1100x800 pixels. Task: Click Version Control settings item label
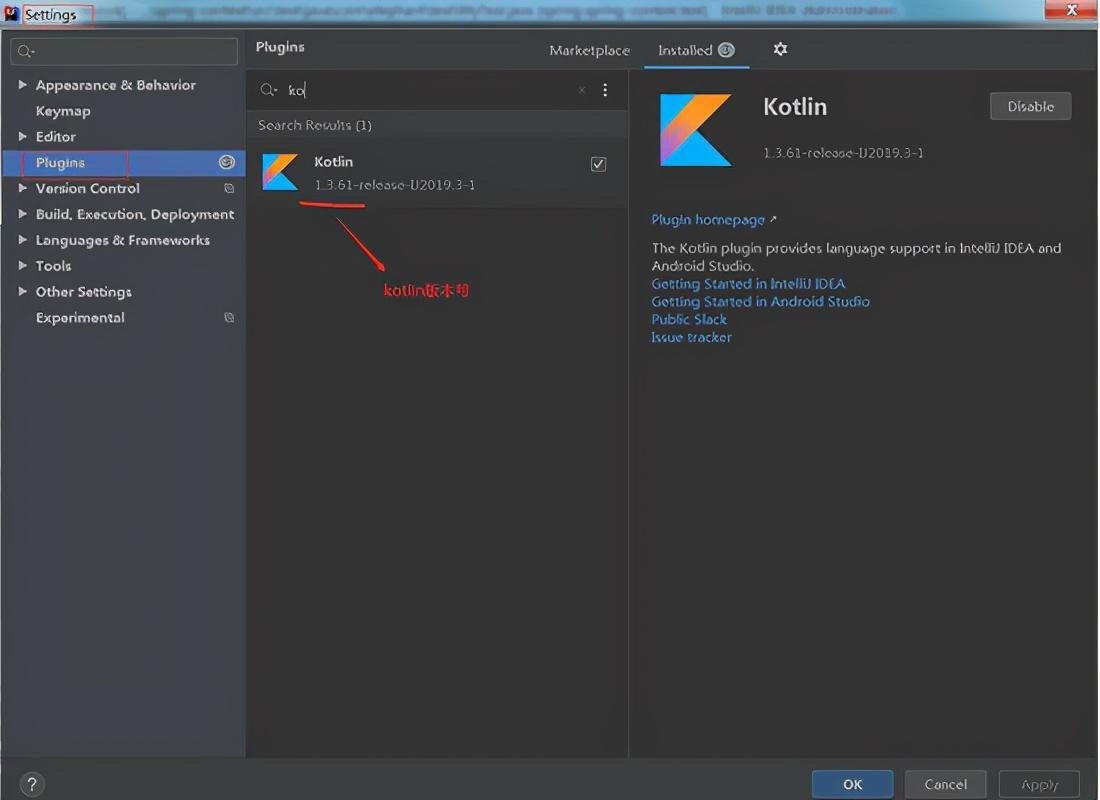pyautogui.click(x=88, y=189)
